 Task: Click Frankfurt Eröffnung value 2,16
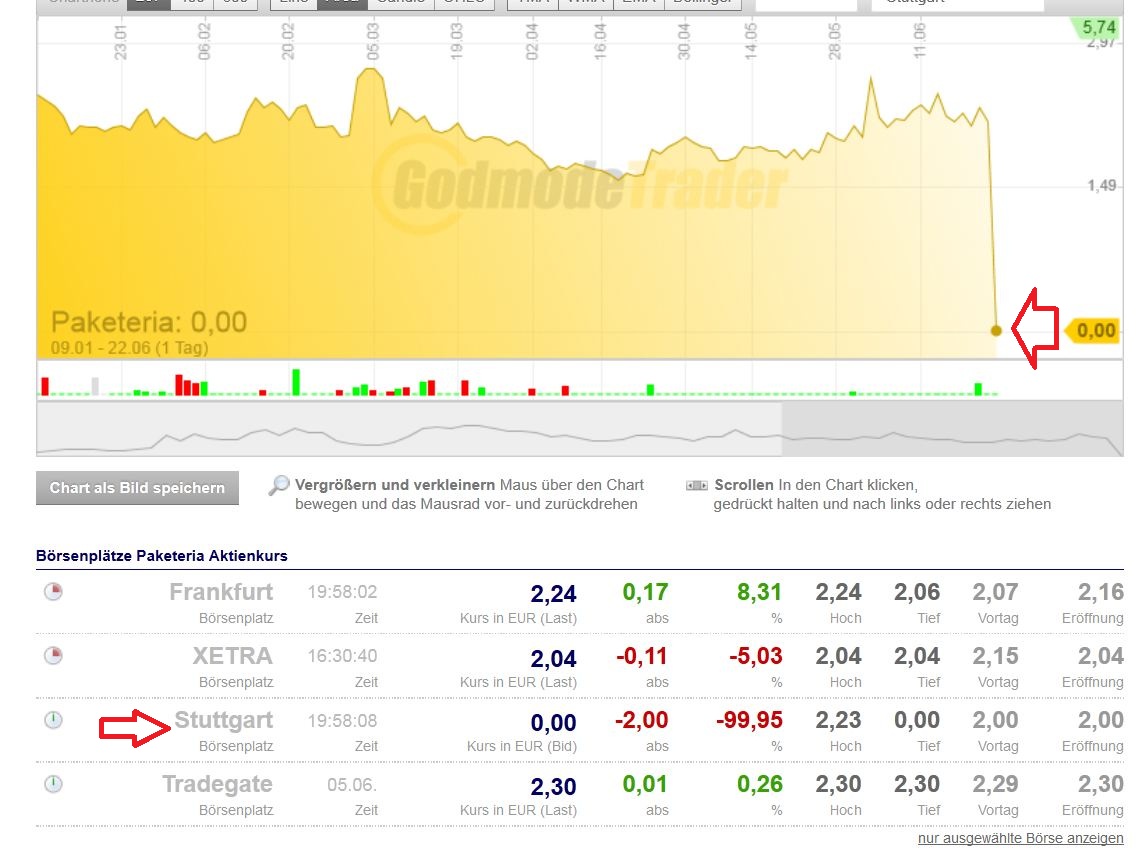click(1100, 592)
